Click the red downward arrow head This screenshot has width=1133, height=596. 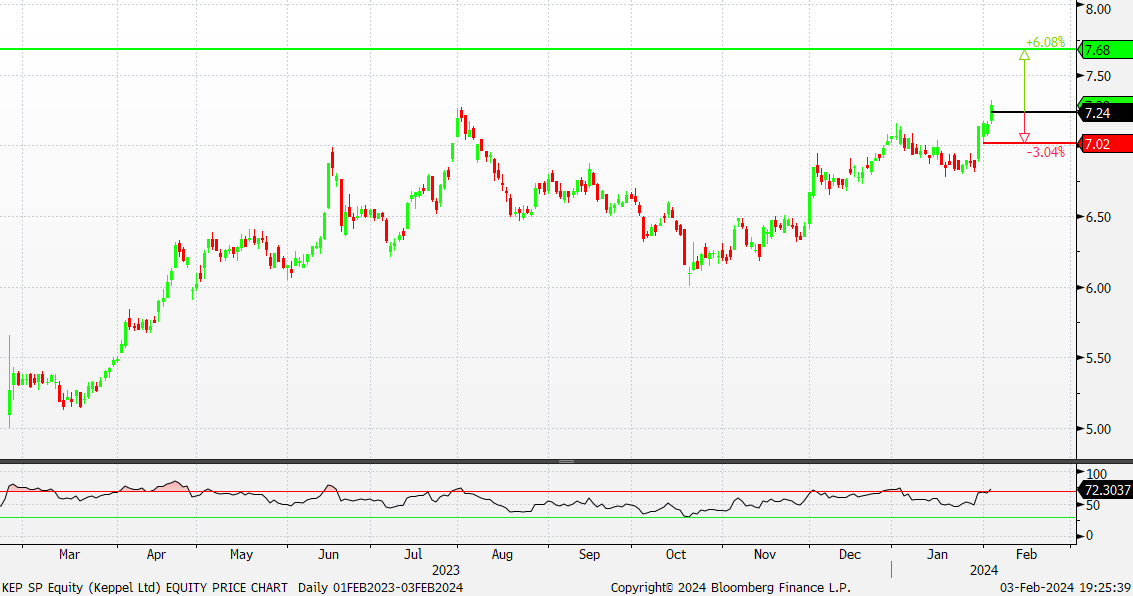click(x=1024, y=138)
